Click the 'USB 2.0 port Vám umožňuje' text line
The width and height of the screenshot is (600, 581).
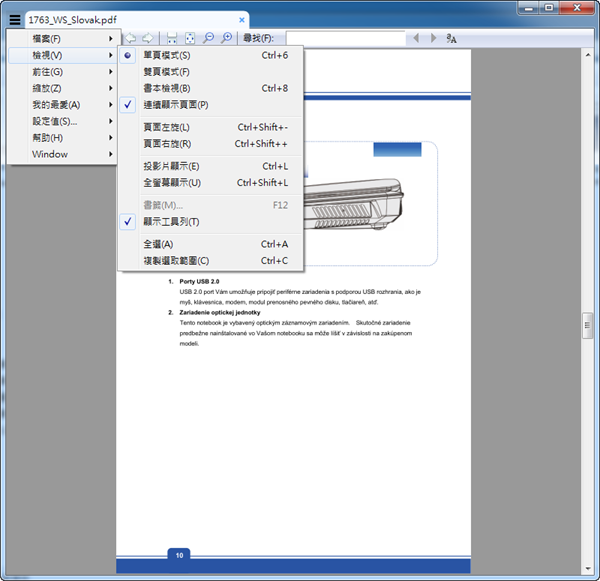(x=300, y=292)
